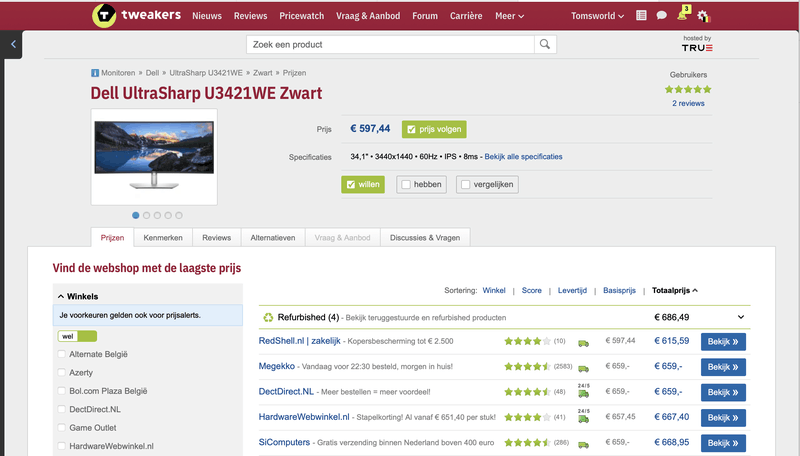Check the Alternate België shop filter
800x456 pixels.
coord(62,354)
